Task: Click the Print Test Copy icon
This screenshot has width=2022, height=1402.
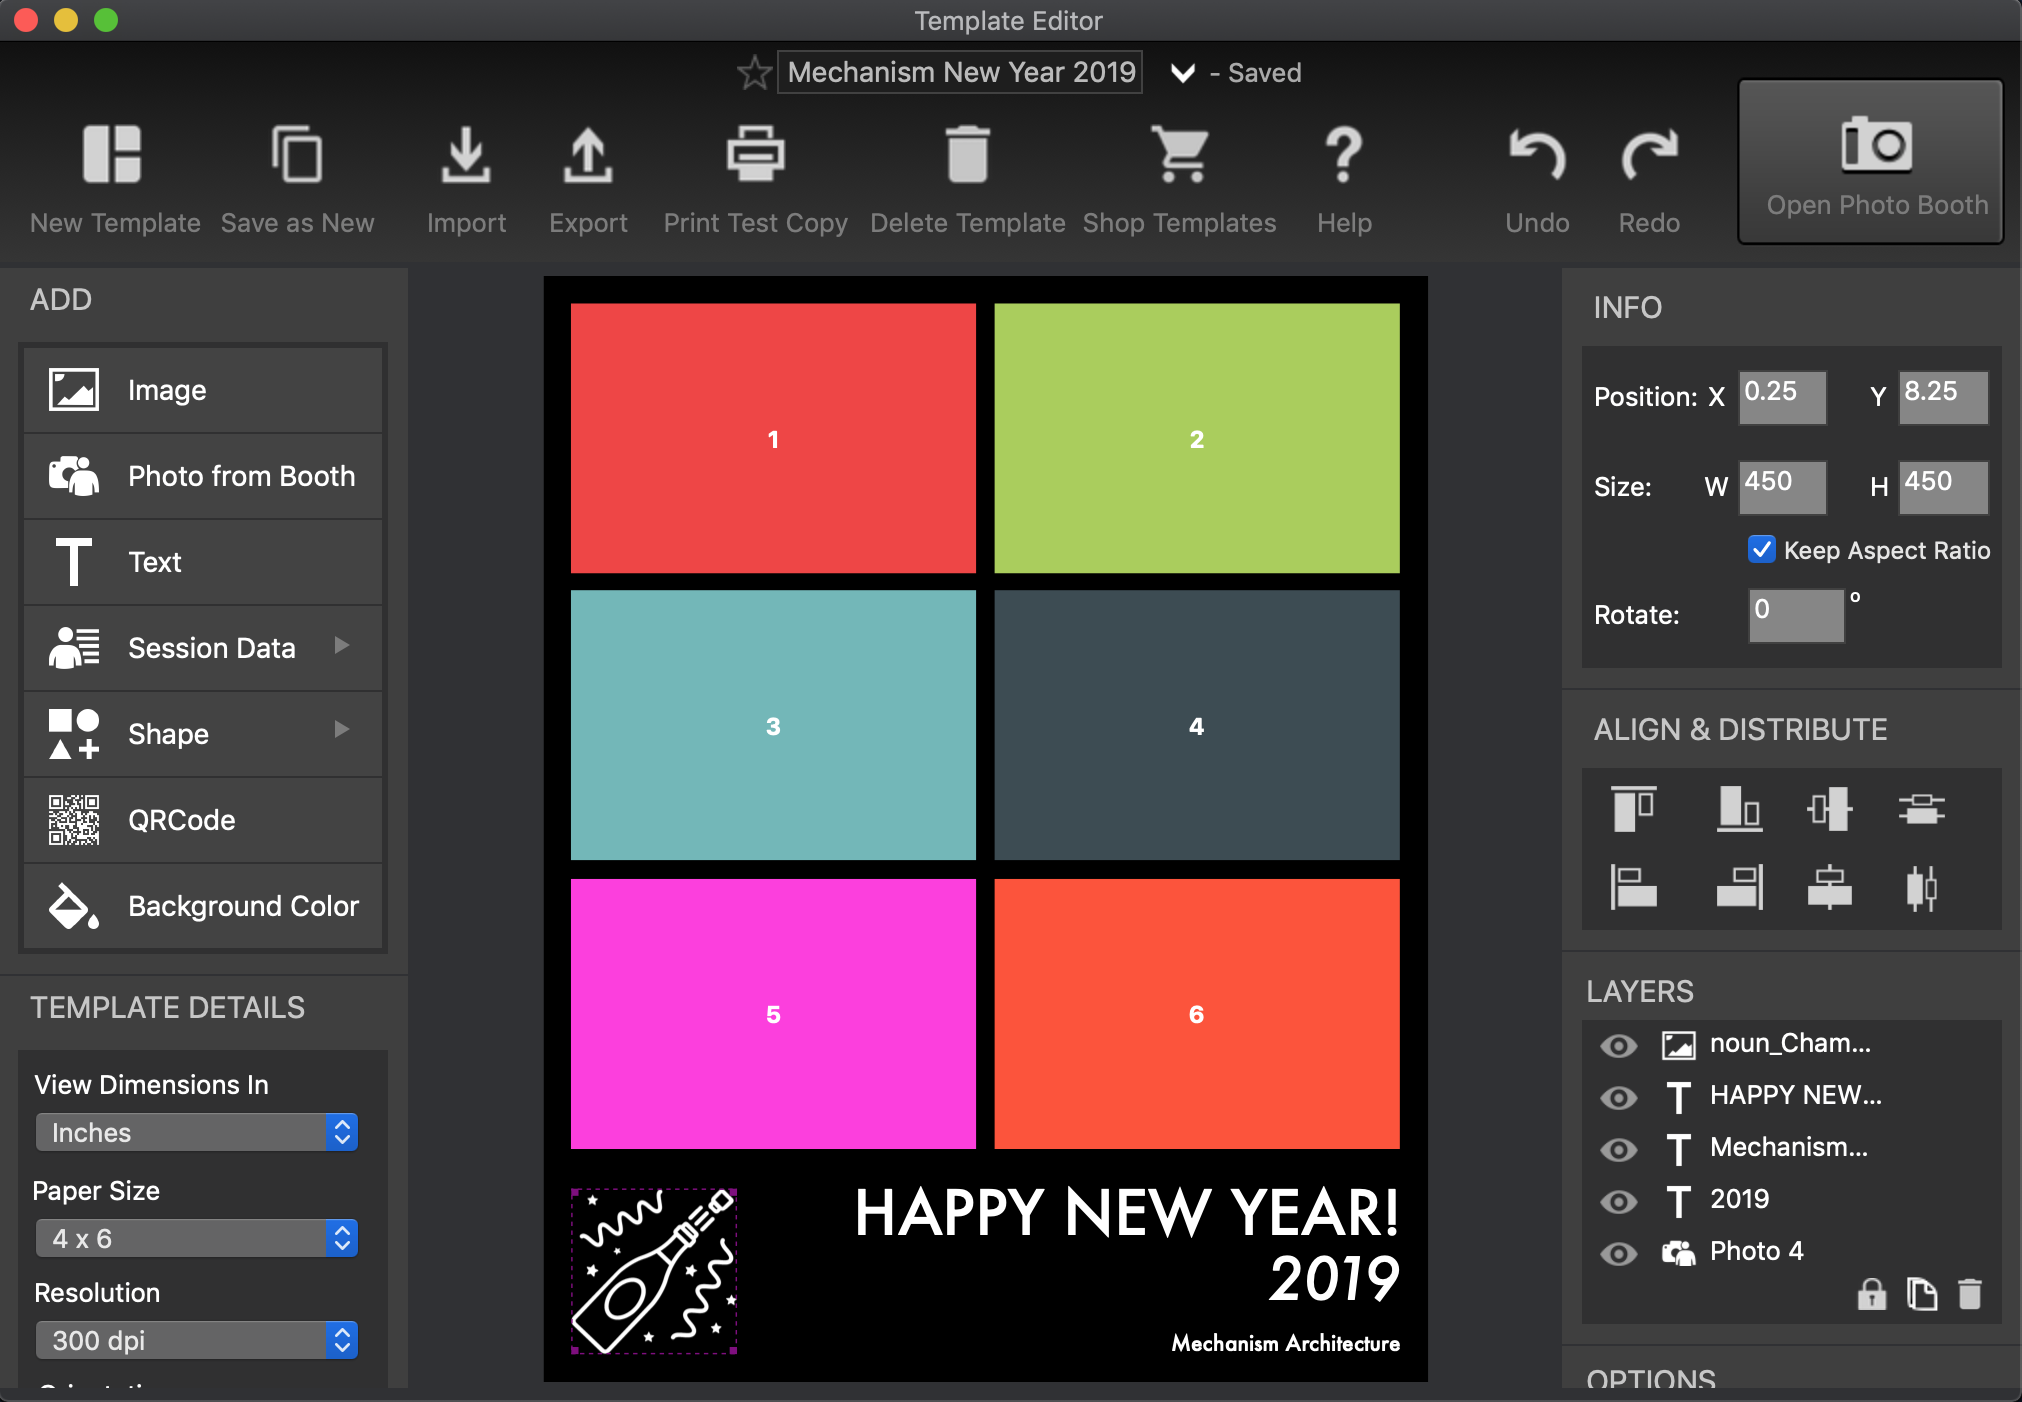Action: (755, 155)
